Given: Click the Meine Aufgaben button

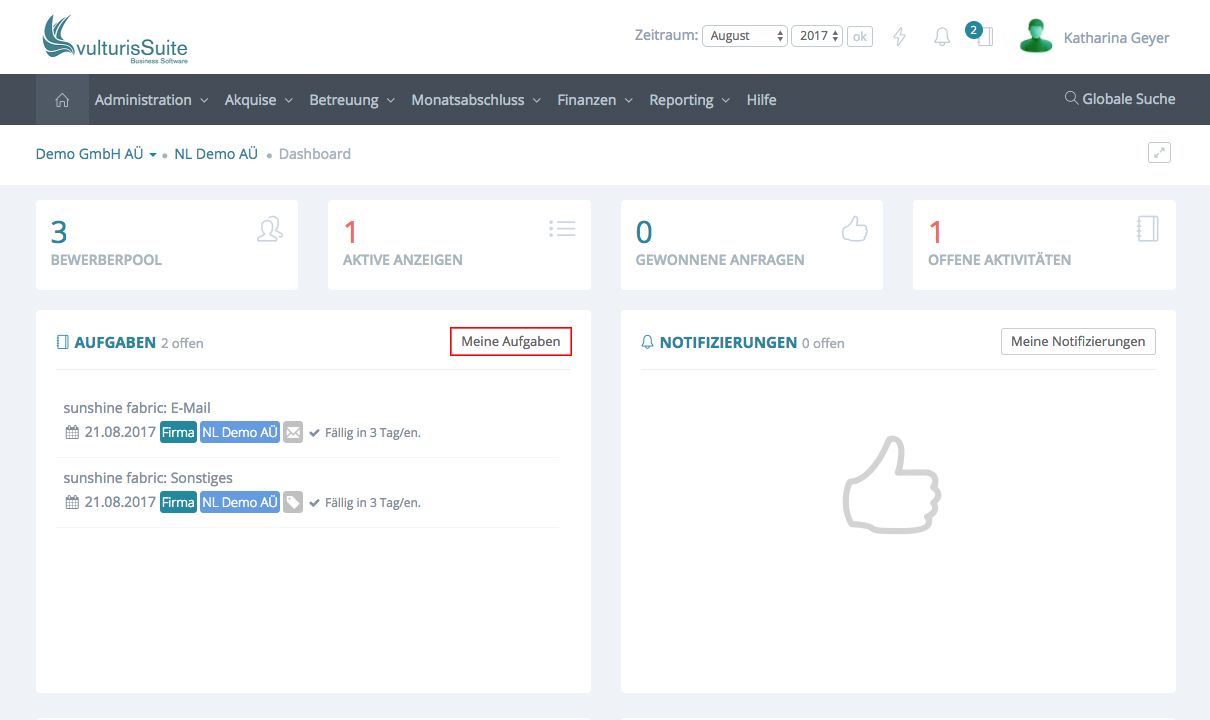Looking at the screenshot, I should click(x=511, y=341).
